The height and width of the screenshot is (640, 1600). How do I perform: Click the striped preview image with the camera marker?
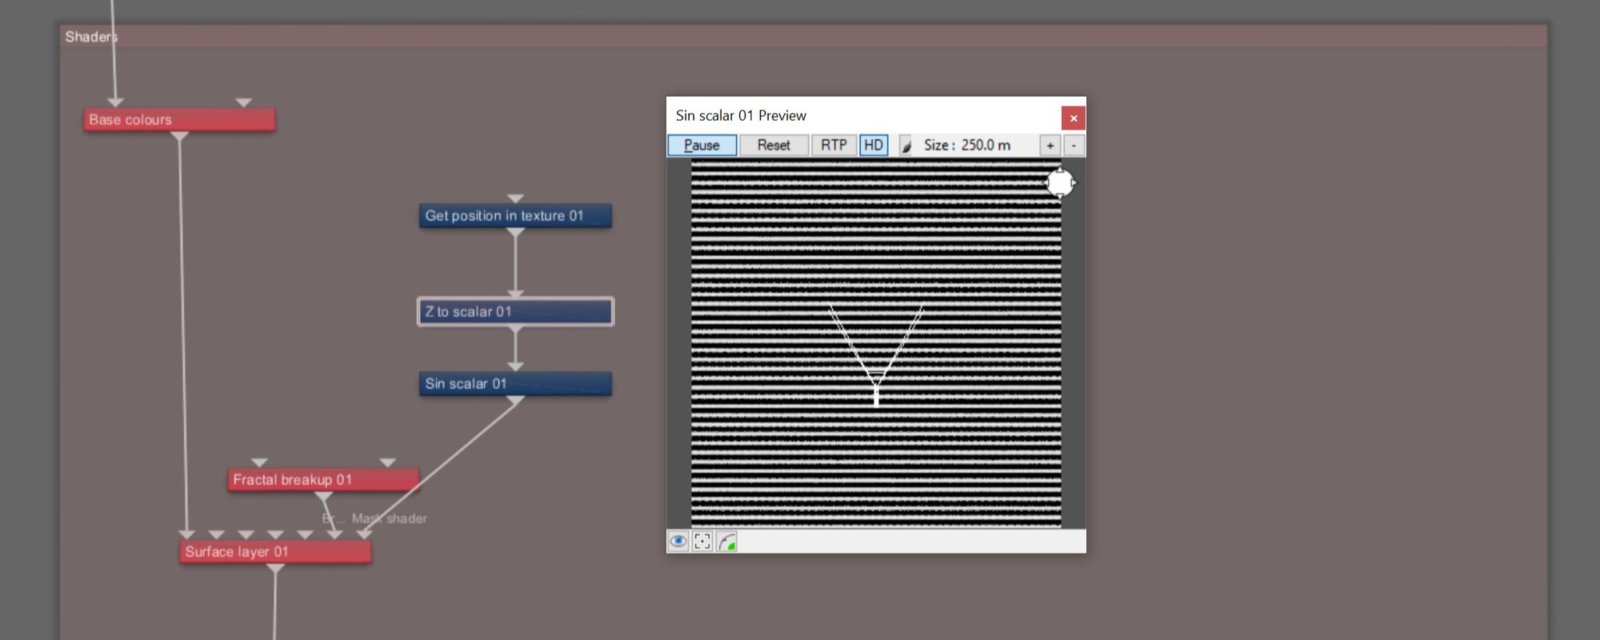[x=876, y=344]
